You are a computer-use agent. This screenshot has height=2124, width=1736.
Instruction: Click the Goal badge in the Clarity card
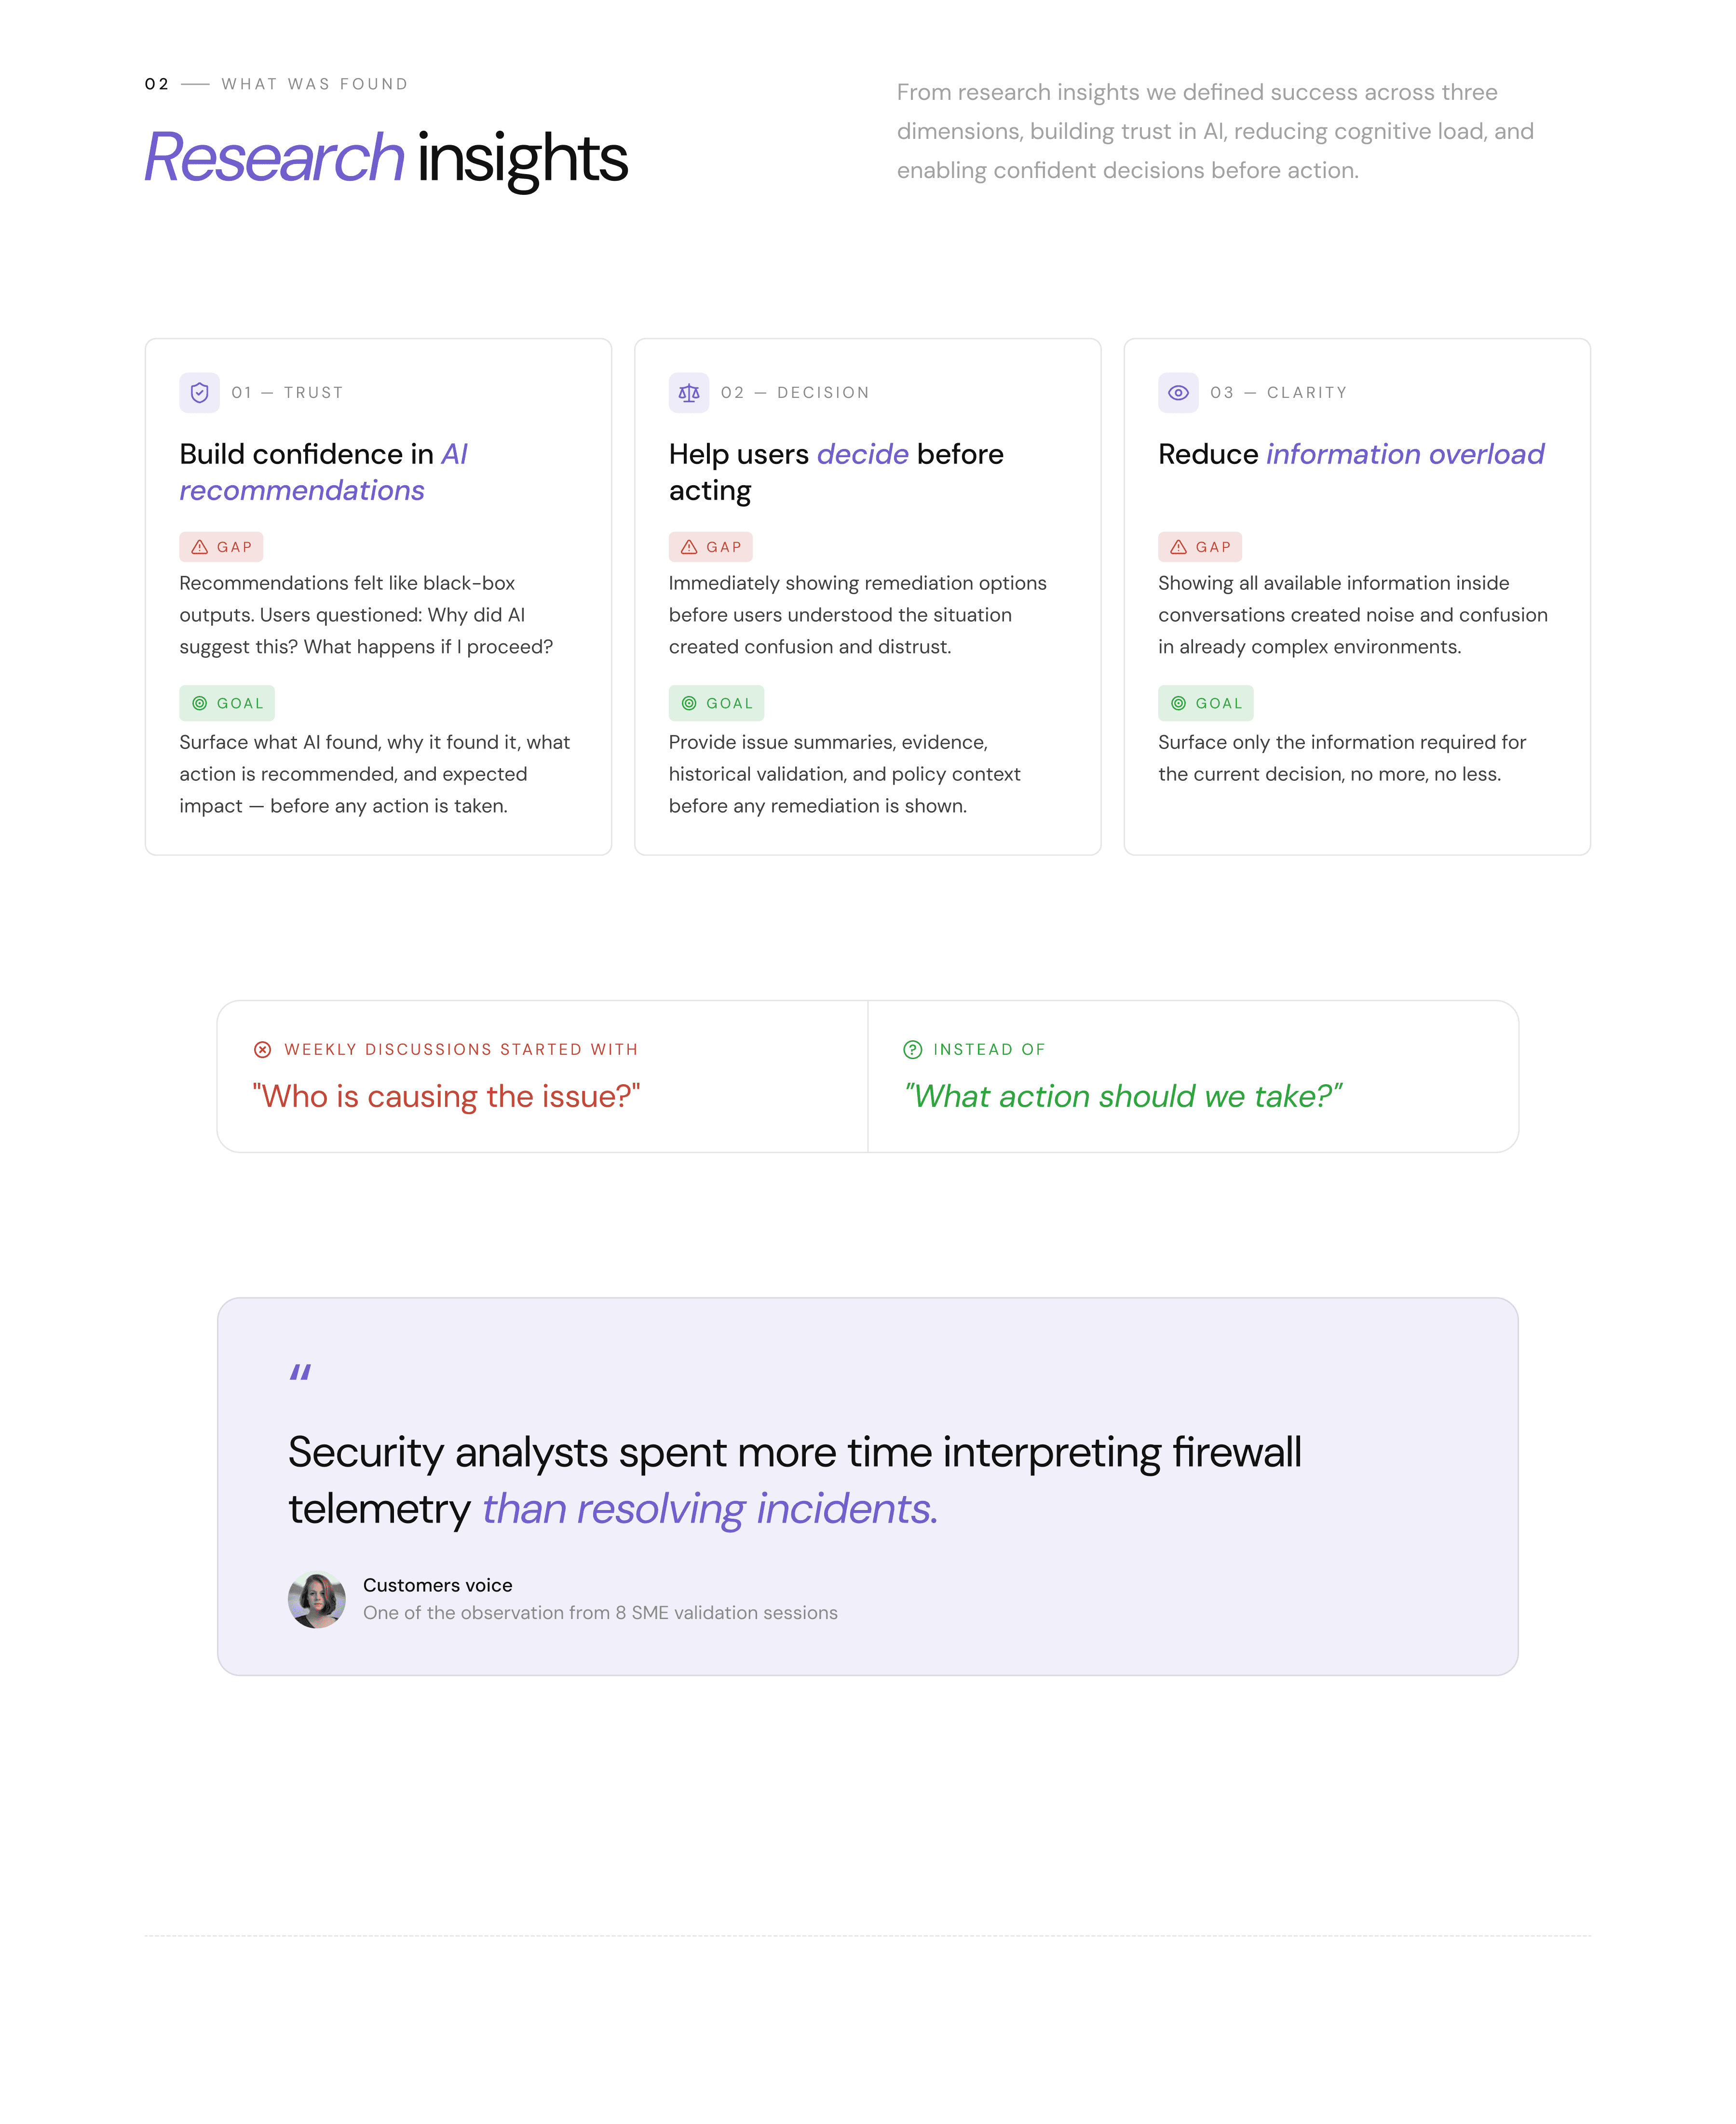click(1206, 703)
